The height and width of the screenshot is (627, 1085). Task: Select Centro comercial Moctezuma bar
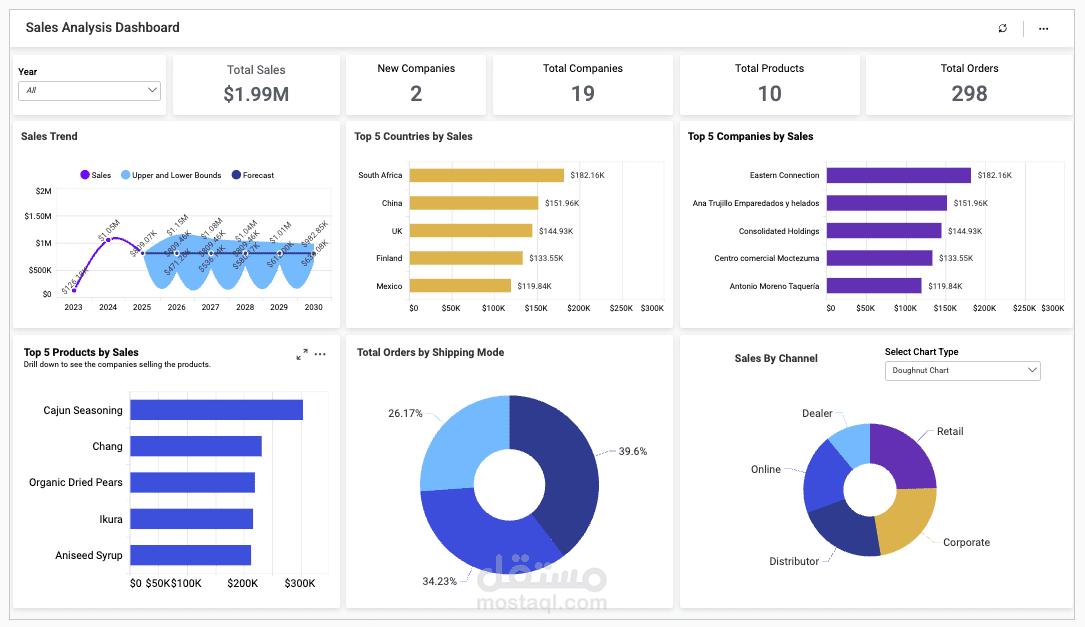879,258
